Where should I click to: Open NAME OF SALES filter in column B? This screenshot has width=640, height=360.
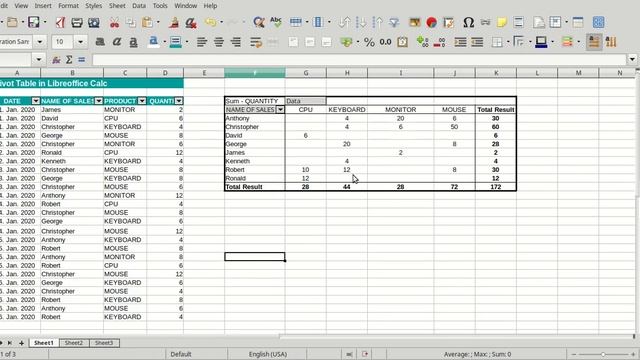pyautogui.click(x=99, y=101)
